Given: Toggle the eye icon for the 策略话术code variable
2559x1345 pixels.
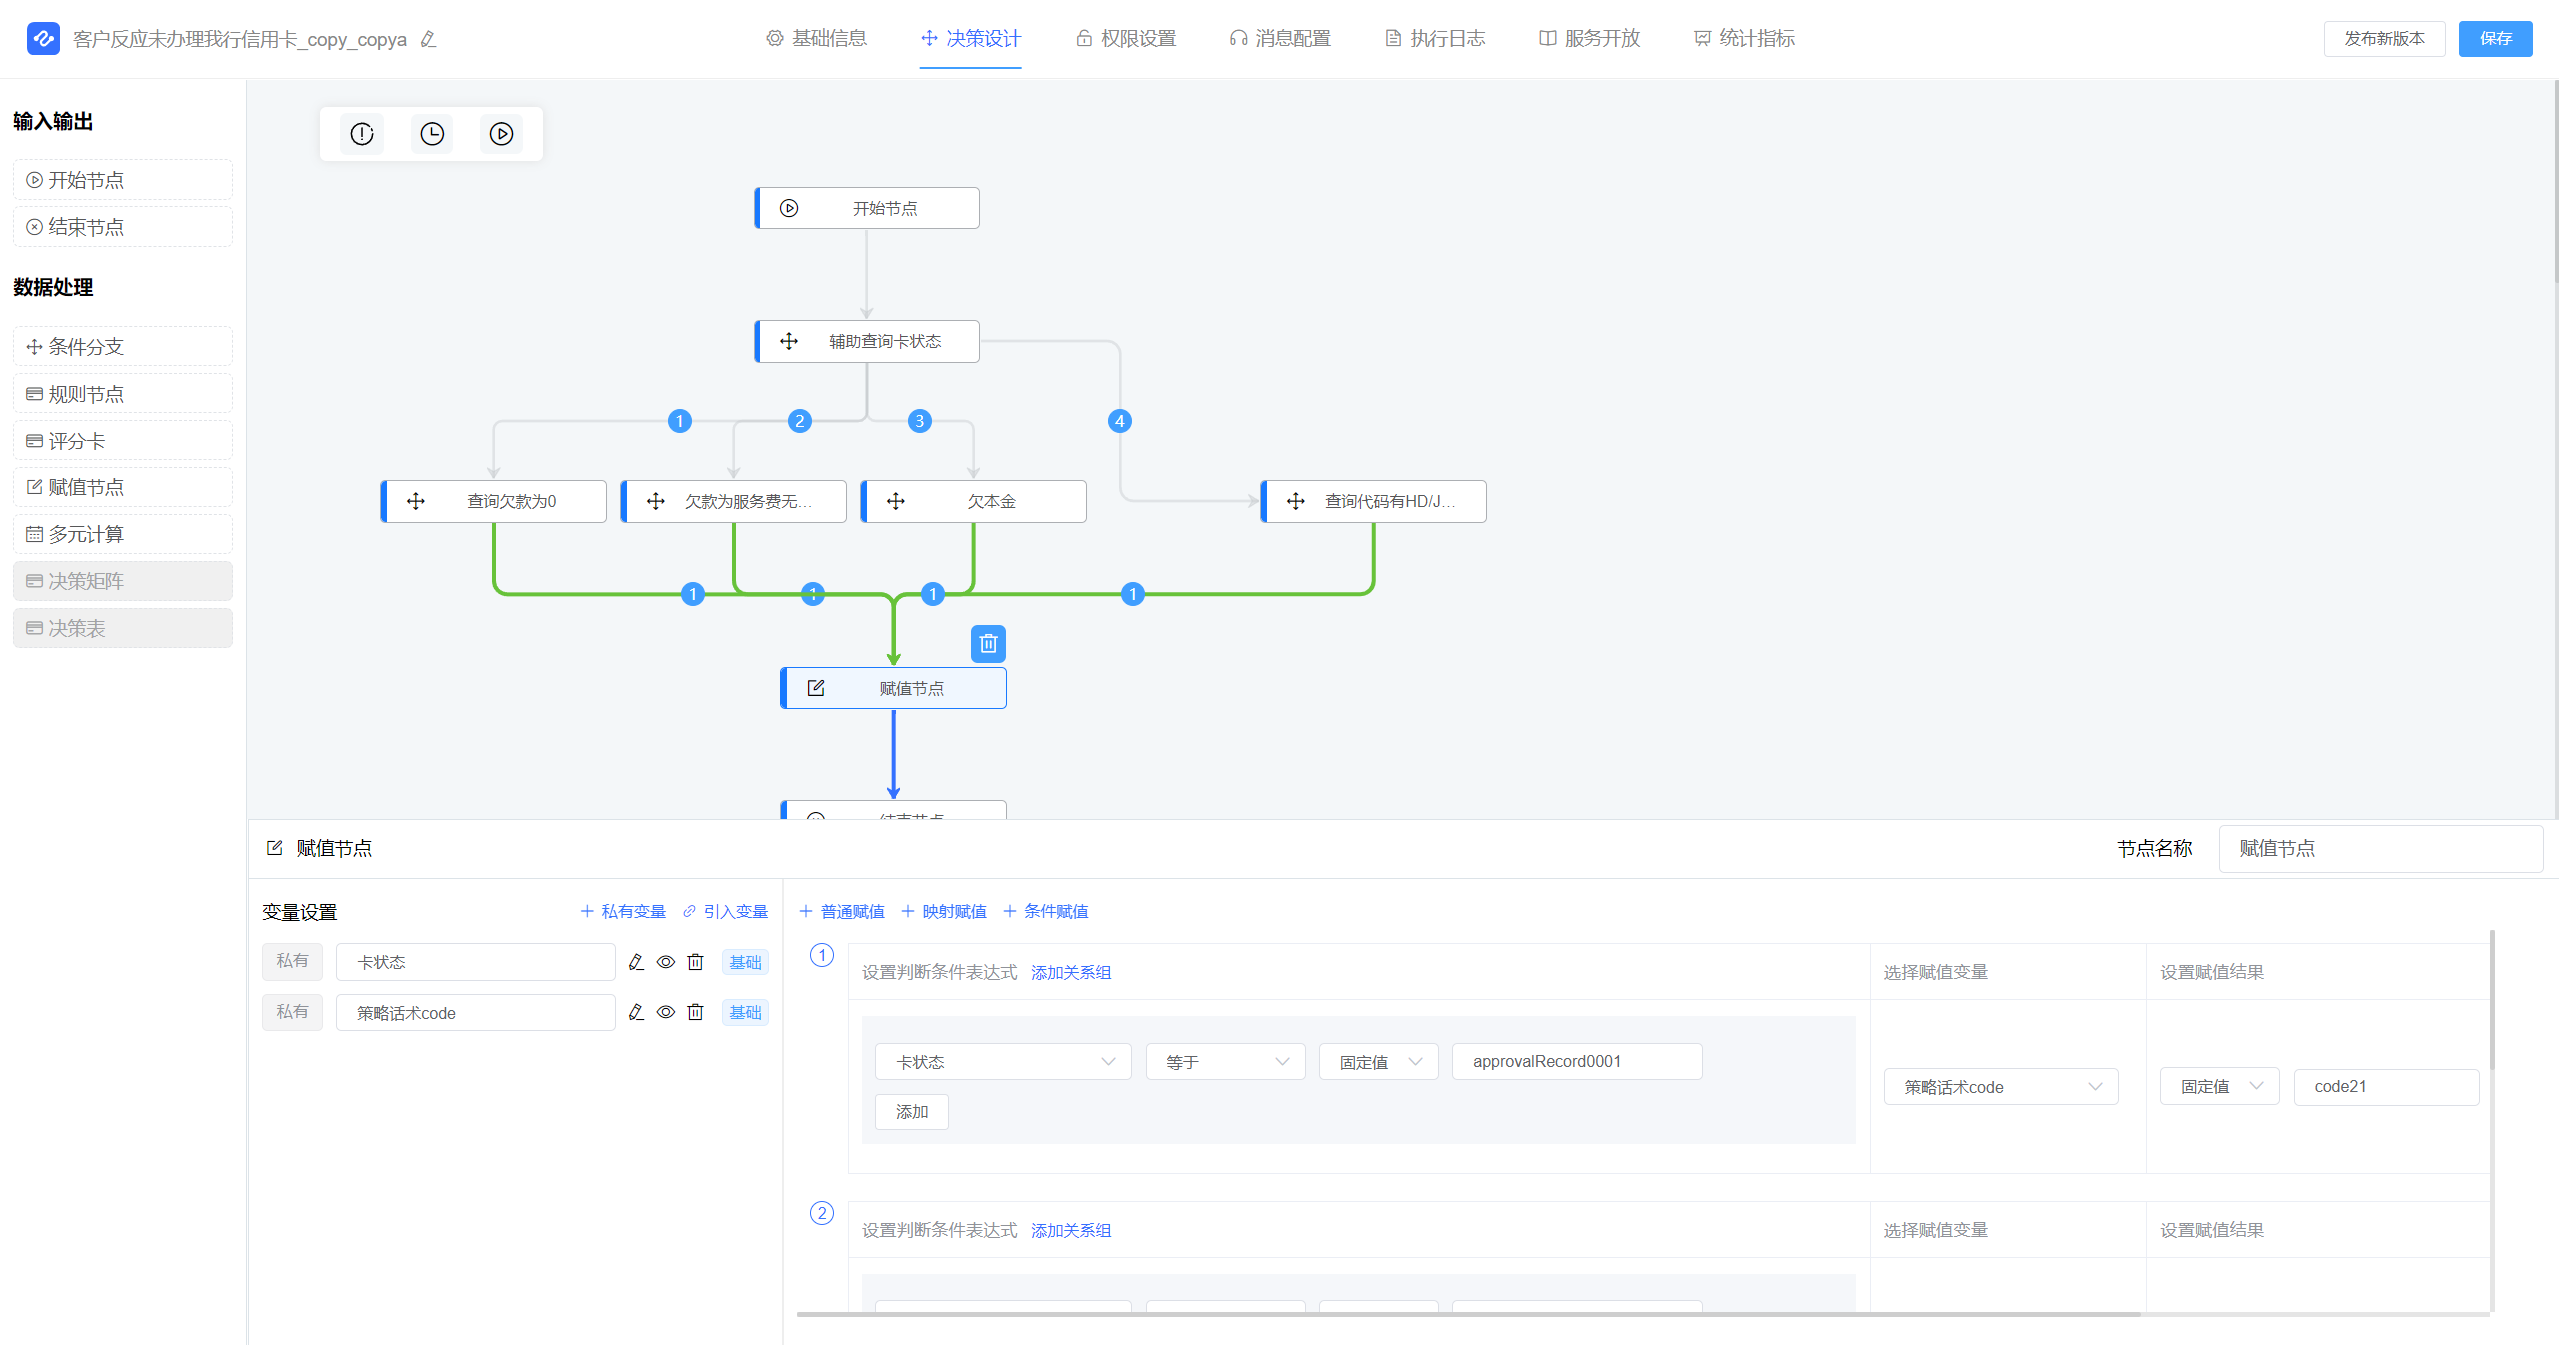Looking at the screenshot, I should click(666, 1012).
